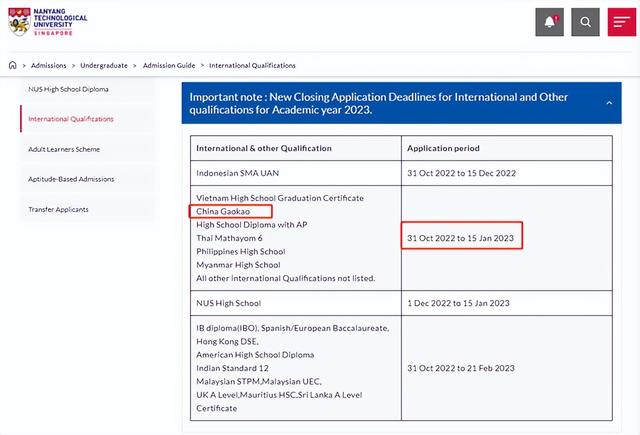Click the highlighted China Gaokao text

(x=230, y=212)
